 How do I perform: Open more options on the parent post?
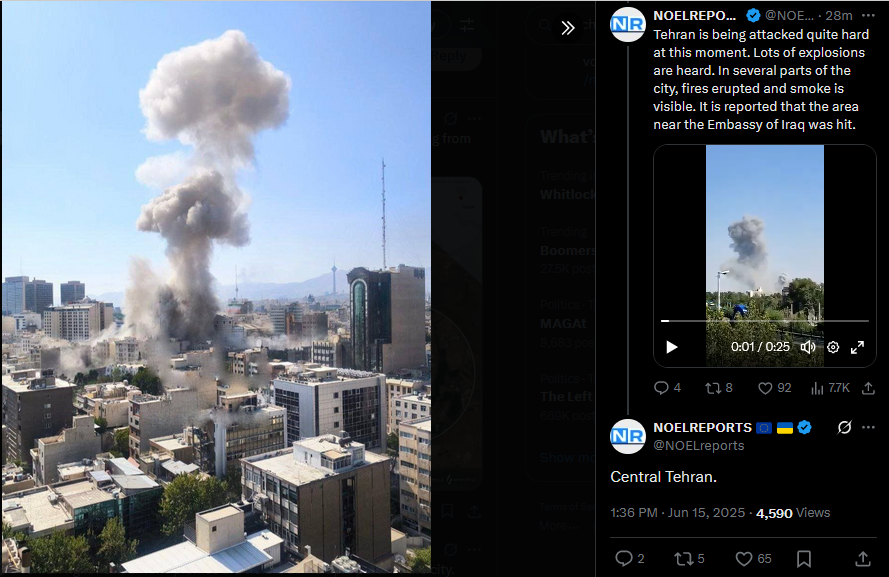[x=868, y=15]
